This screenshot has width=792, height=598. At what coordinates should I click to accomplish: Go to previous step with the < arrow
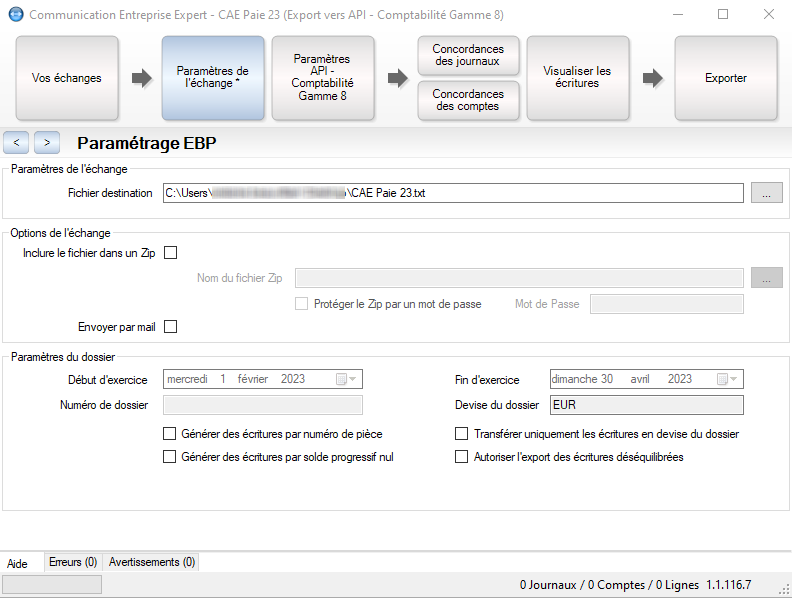coord(16,142)
